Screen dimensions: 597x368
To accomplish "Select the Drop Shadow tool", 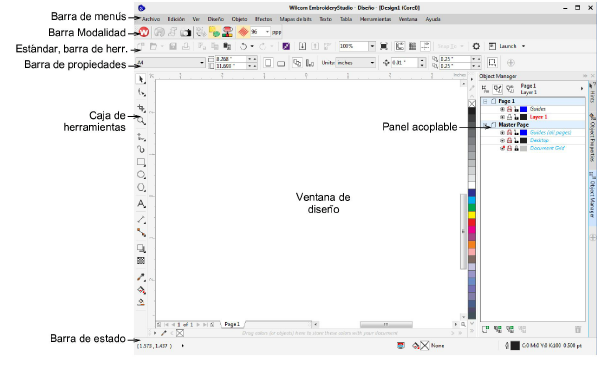I will click(x=141, y=248).
